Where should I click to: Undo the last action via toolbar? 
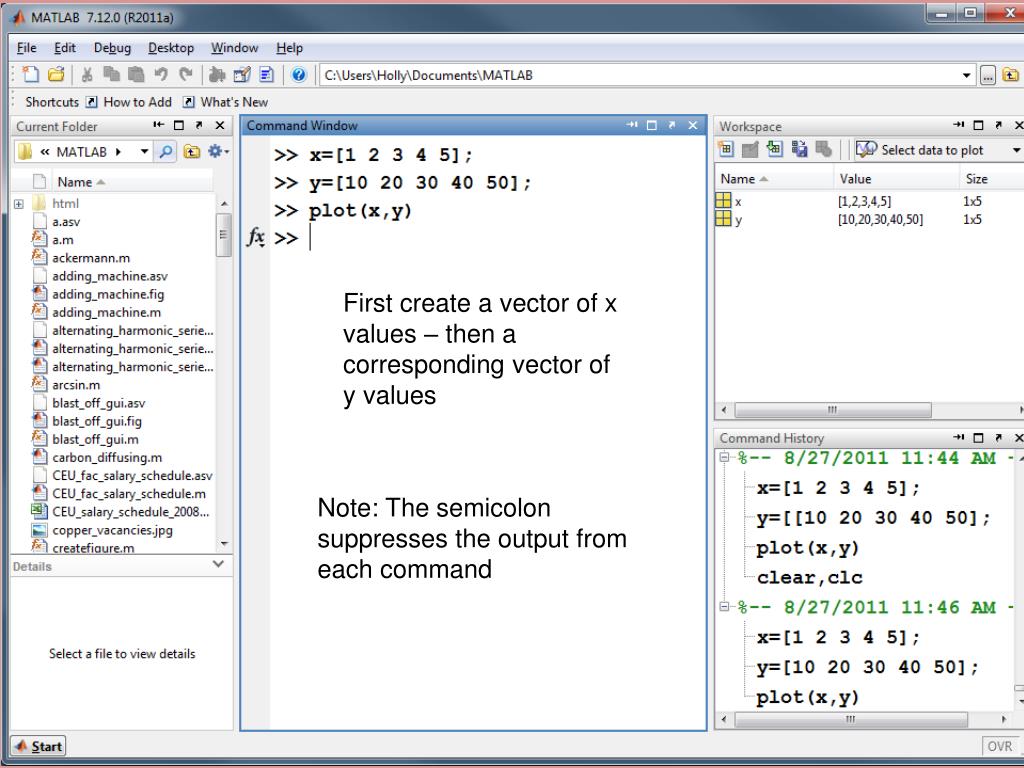(161, 75)
